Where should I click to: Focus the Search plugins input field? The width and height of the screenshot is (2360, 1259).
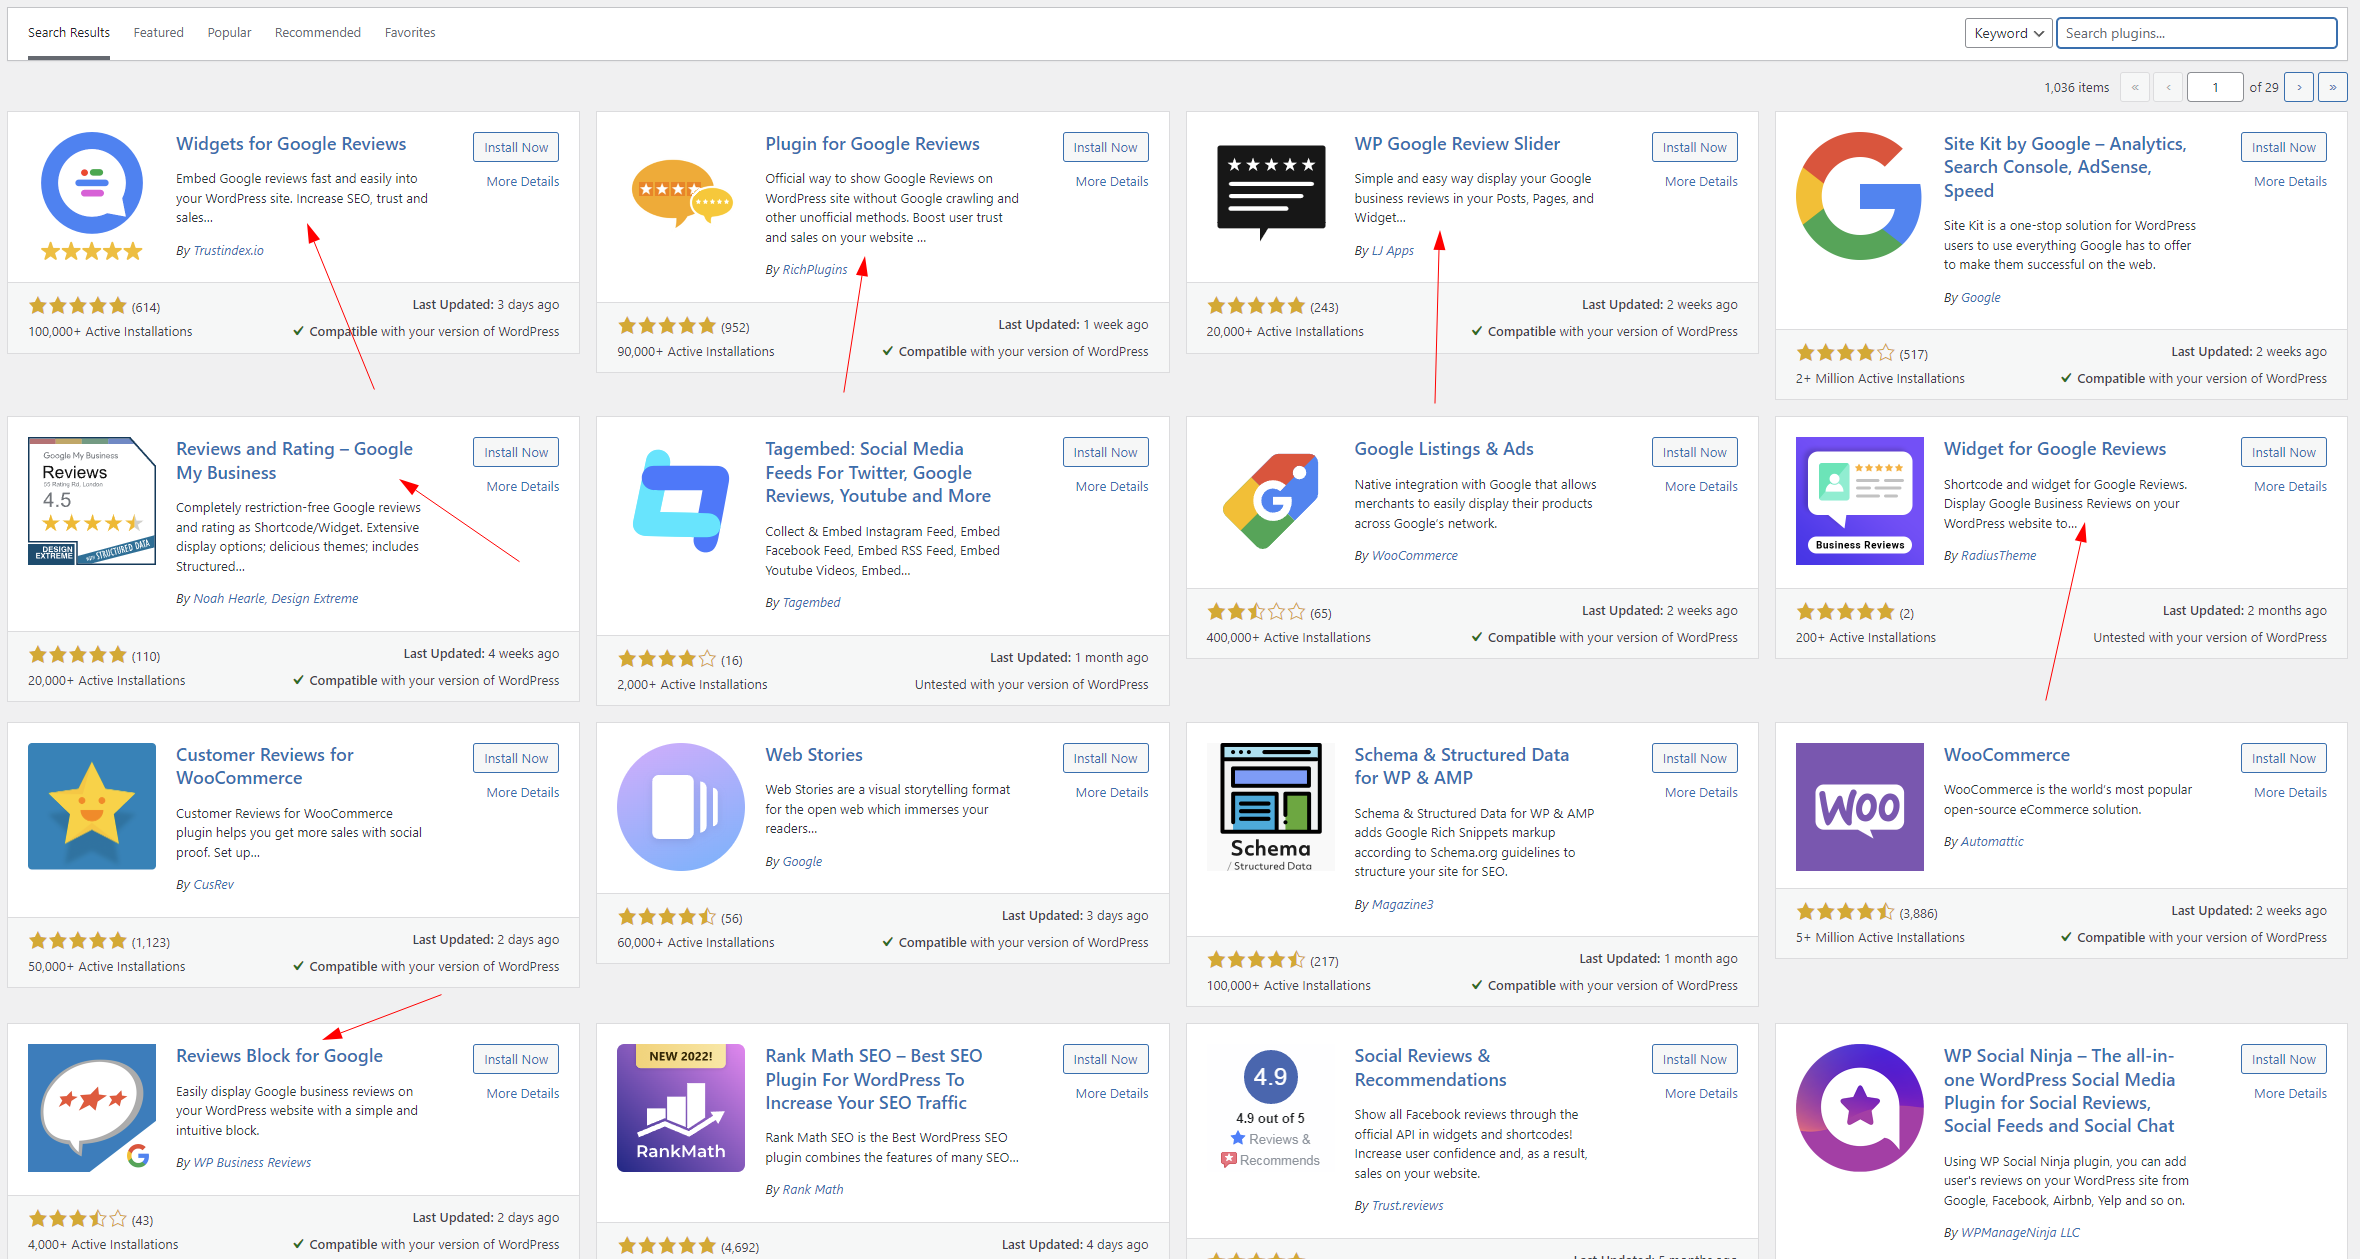coord(2196,33)
